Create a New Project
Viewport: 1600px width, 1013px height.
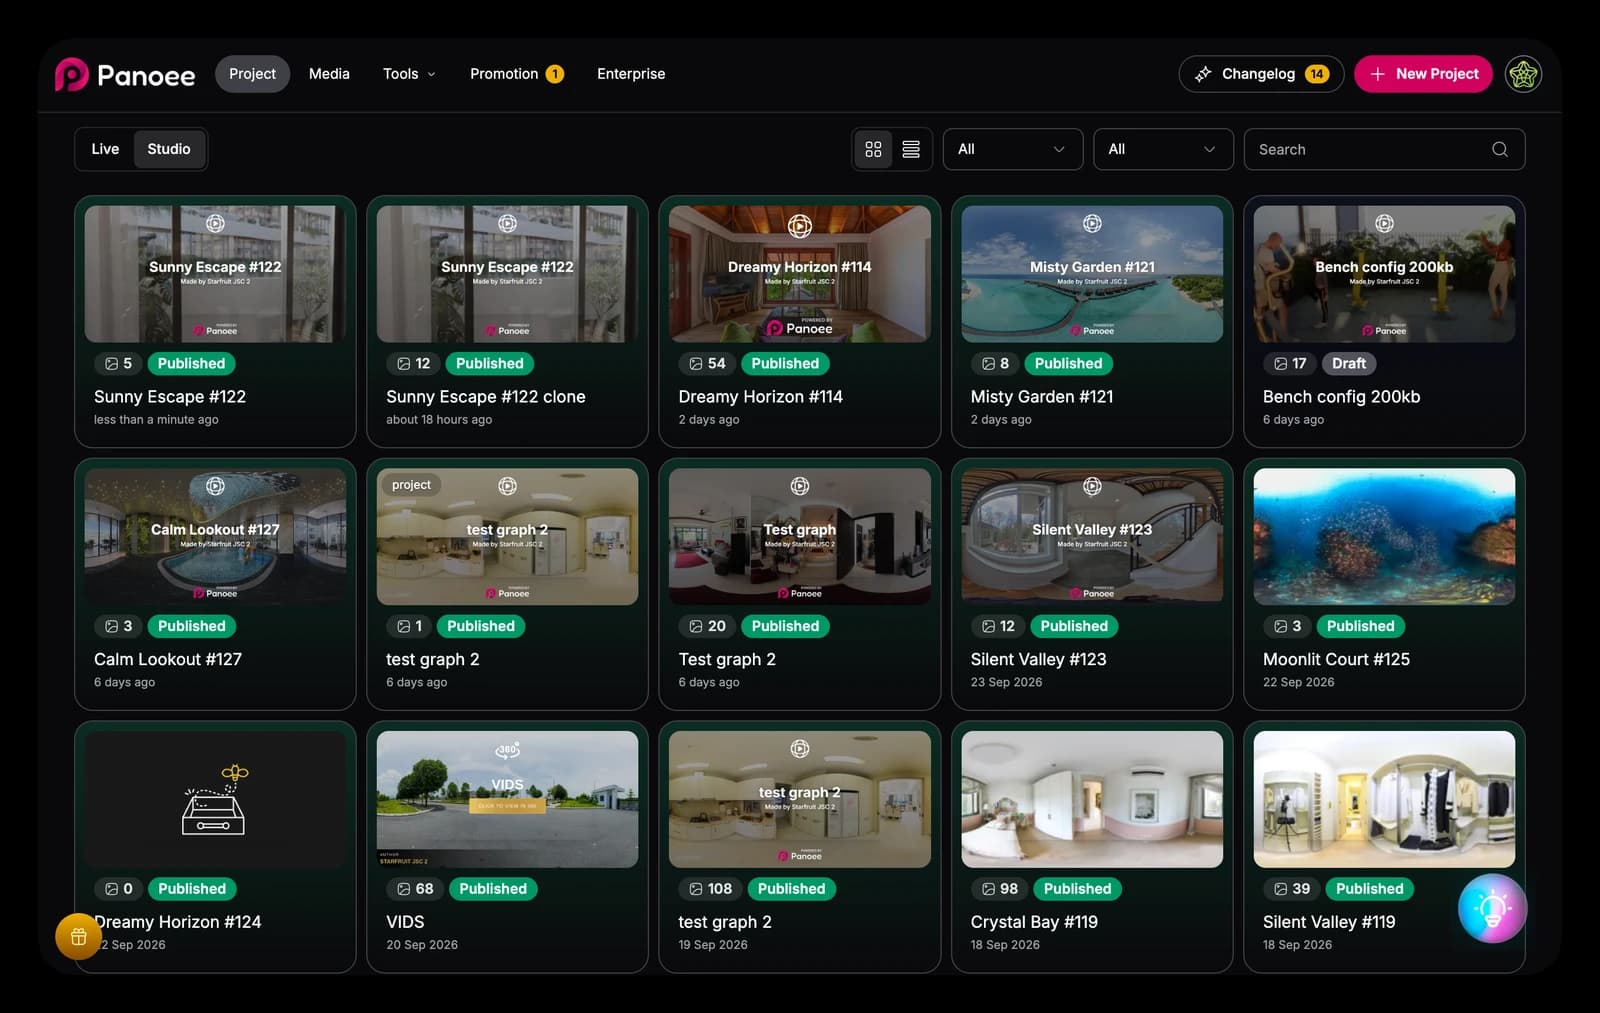1423,74
